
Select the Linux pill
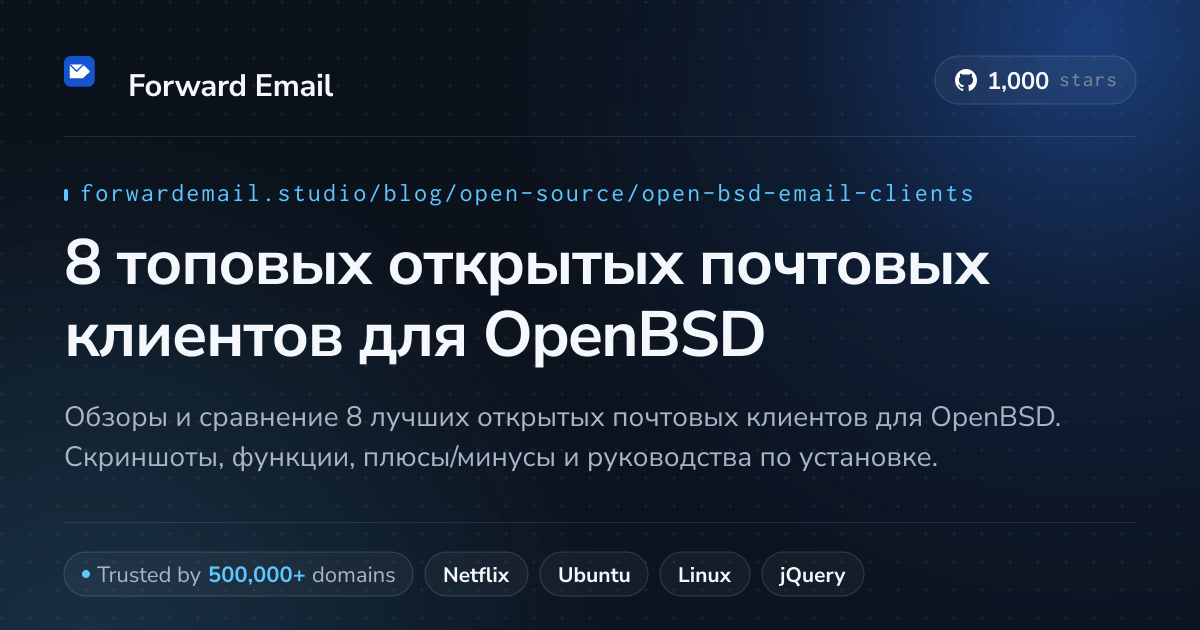click(704, 575)
